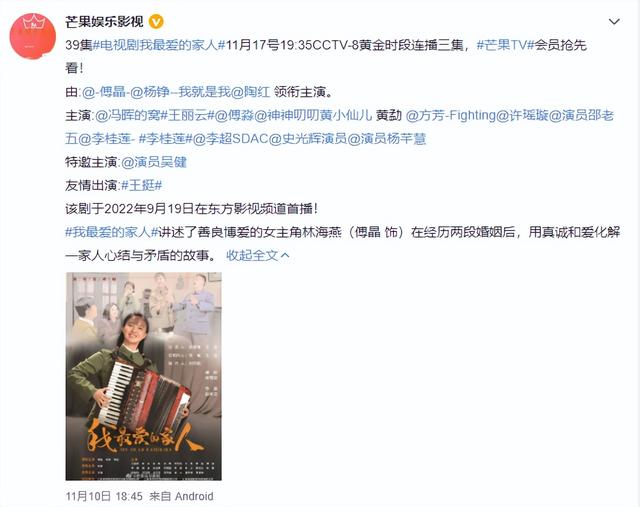Click the 来自 Android source label
This screenshot has width=640, height=507.
(x=181, y=496)
